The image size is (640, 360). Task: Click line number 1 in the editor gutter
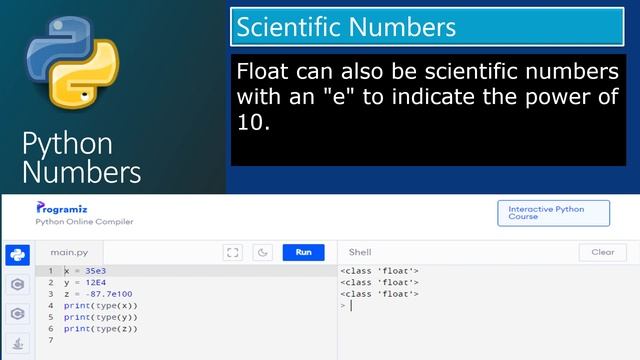coord(51,271)
